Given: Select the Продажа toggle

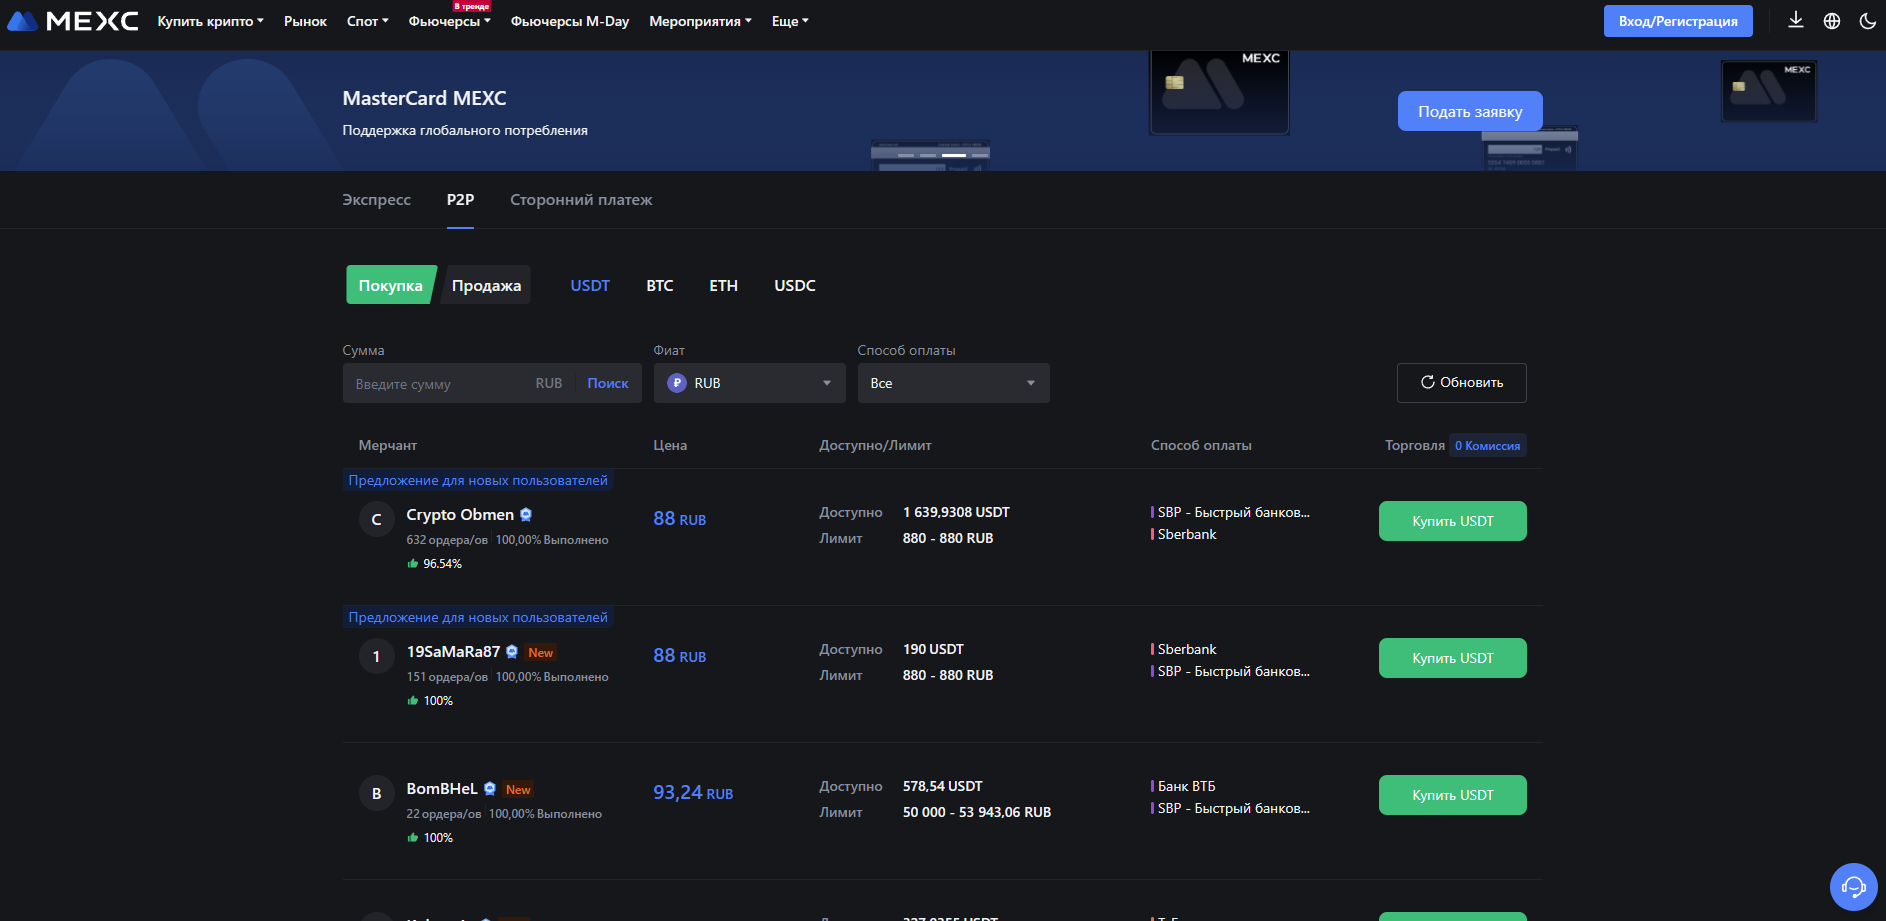Looking at the screenshot, I should click(486, 285).
